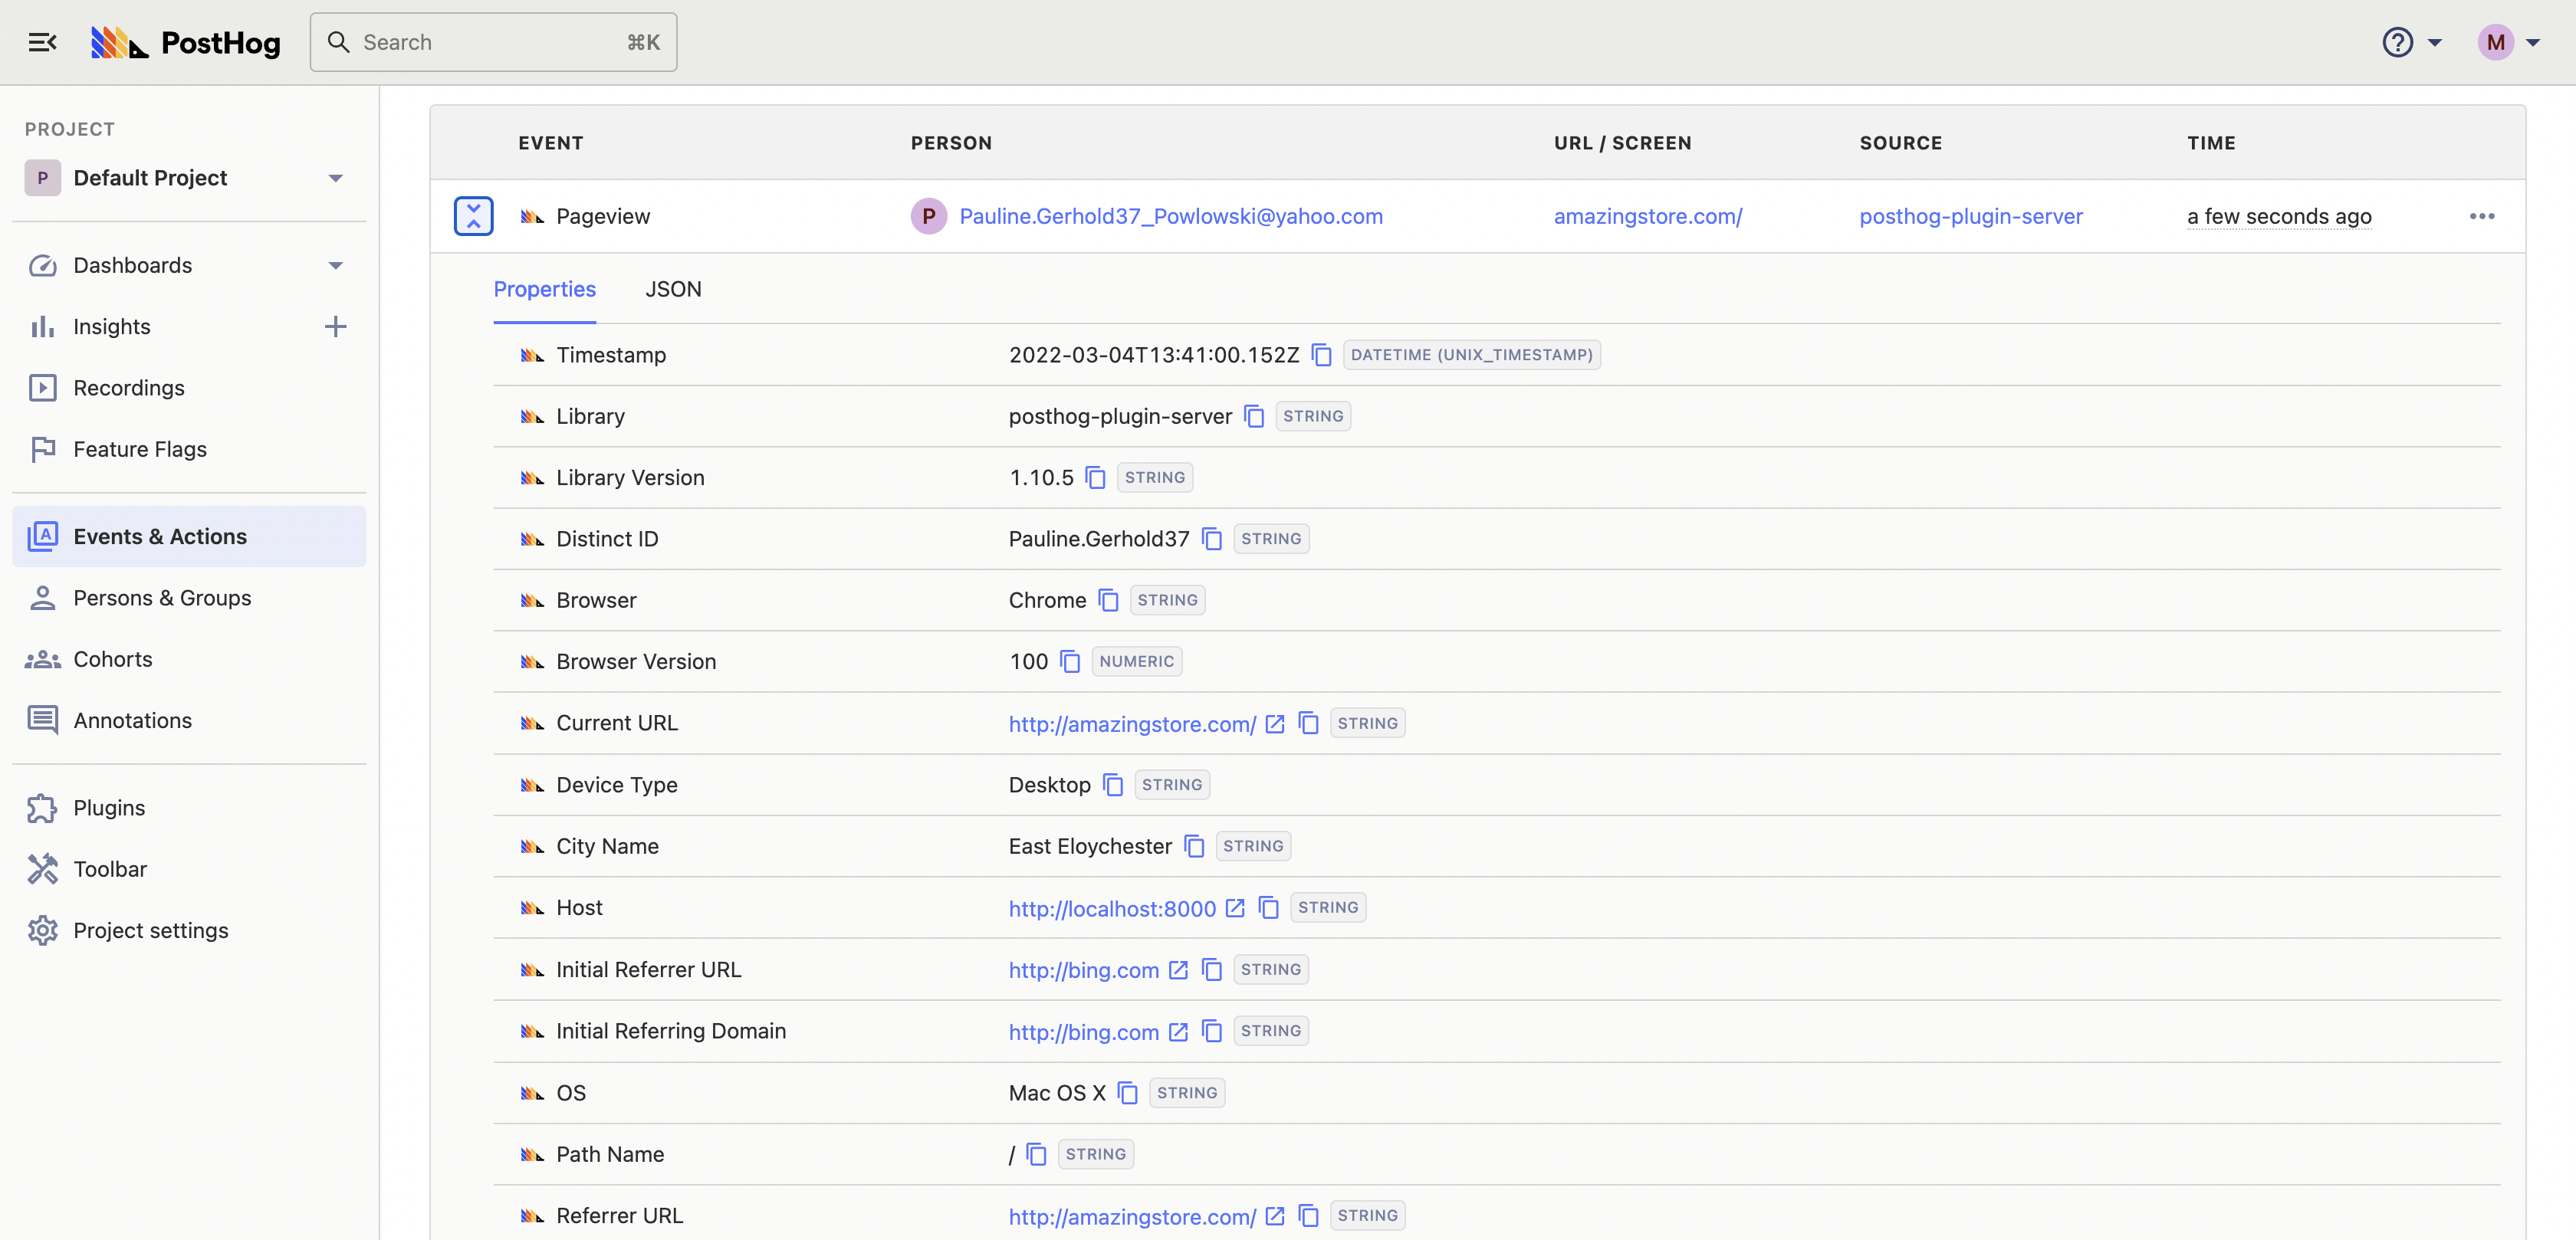Expand the Dashboards chevron
Viewport: 2576px width, 1240px height.
tap(336, 265)
